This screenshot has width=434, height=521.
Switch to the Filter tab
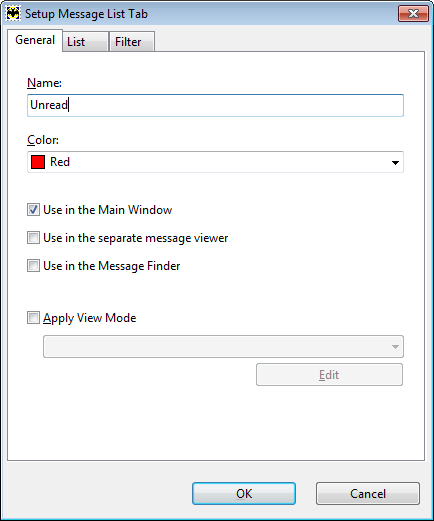(132, 42)
